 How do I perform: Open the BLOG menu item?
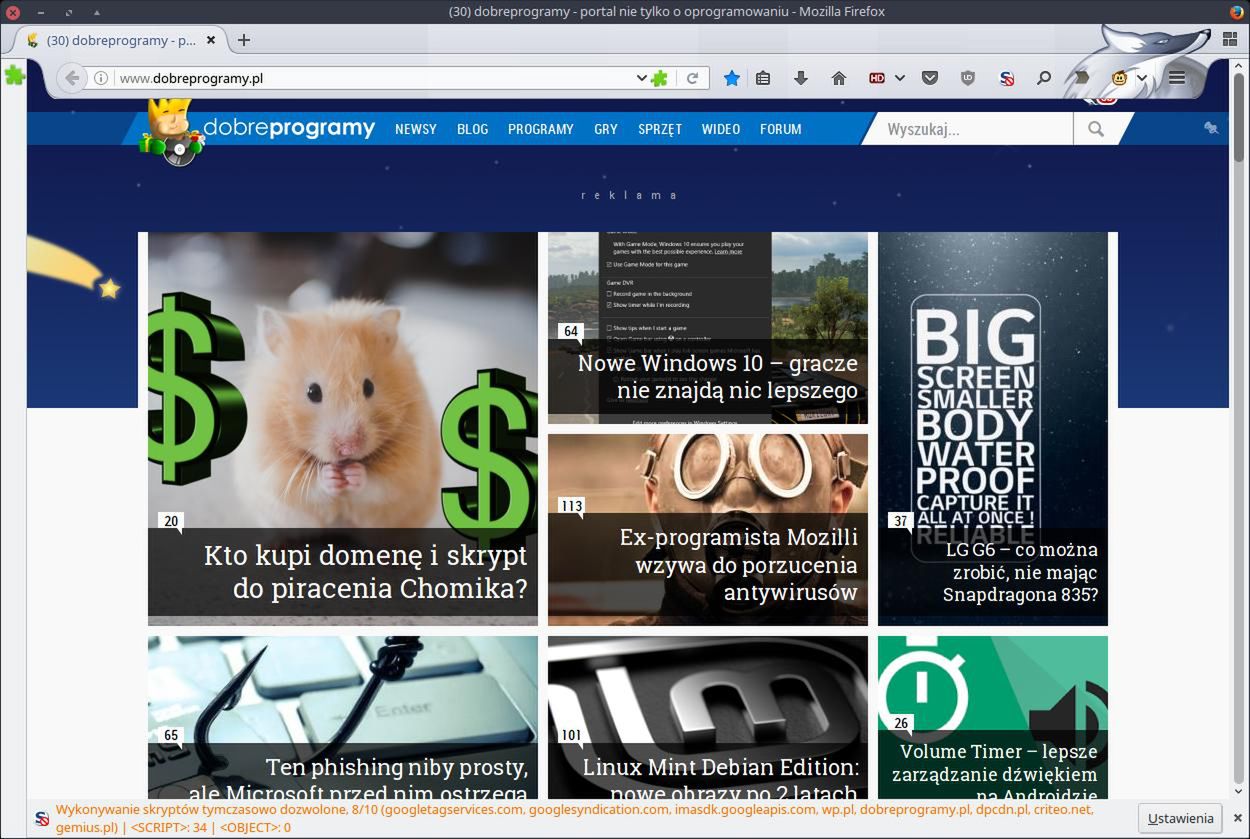coord(473,129)
